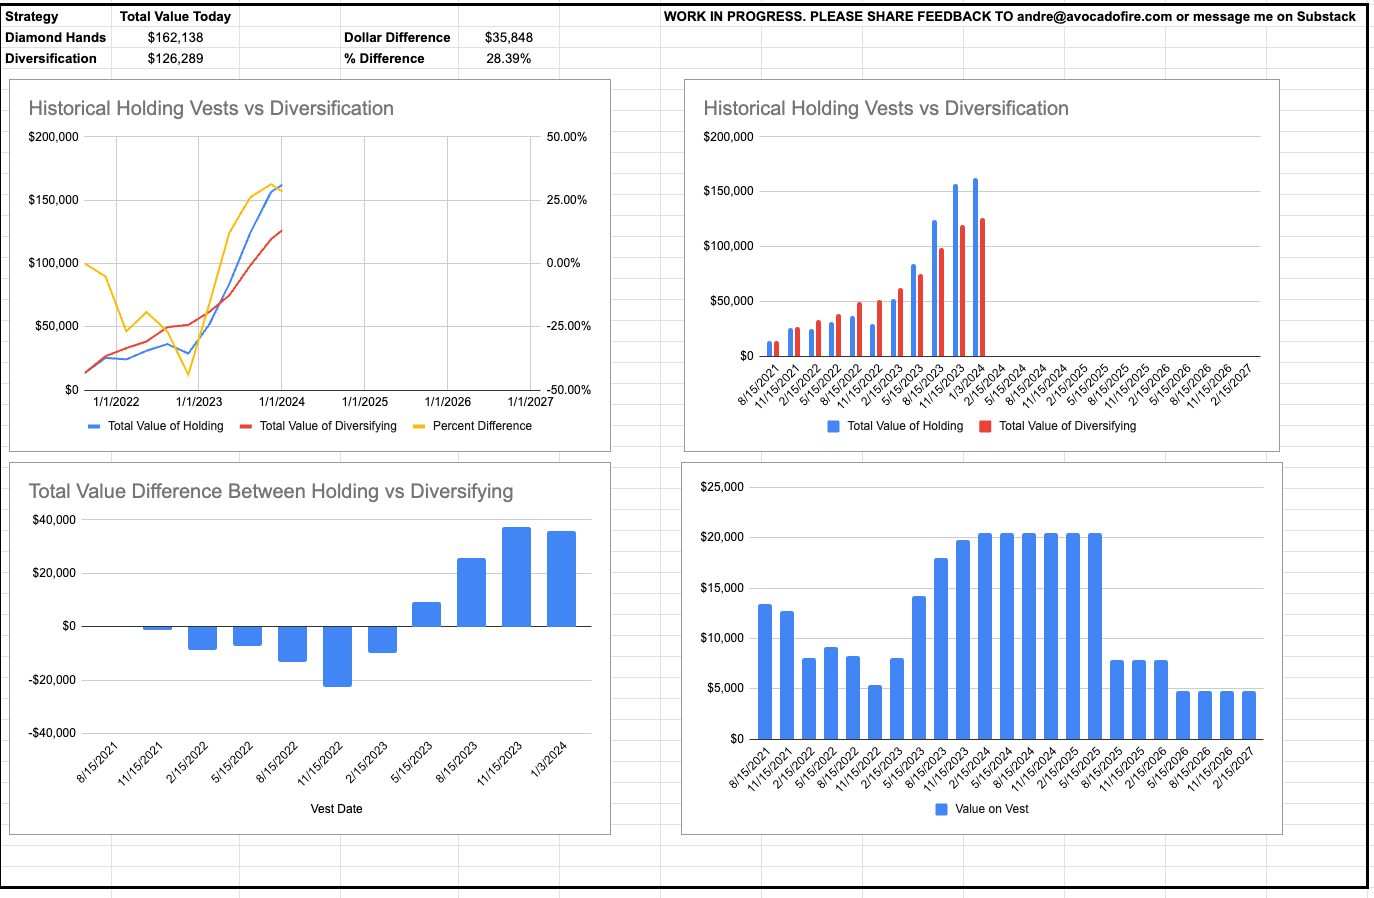This screenshot has width=1374, height=898.
Task: Select the "Diamond Hands" strategy cell
Action: tap(55, 37)
